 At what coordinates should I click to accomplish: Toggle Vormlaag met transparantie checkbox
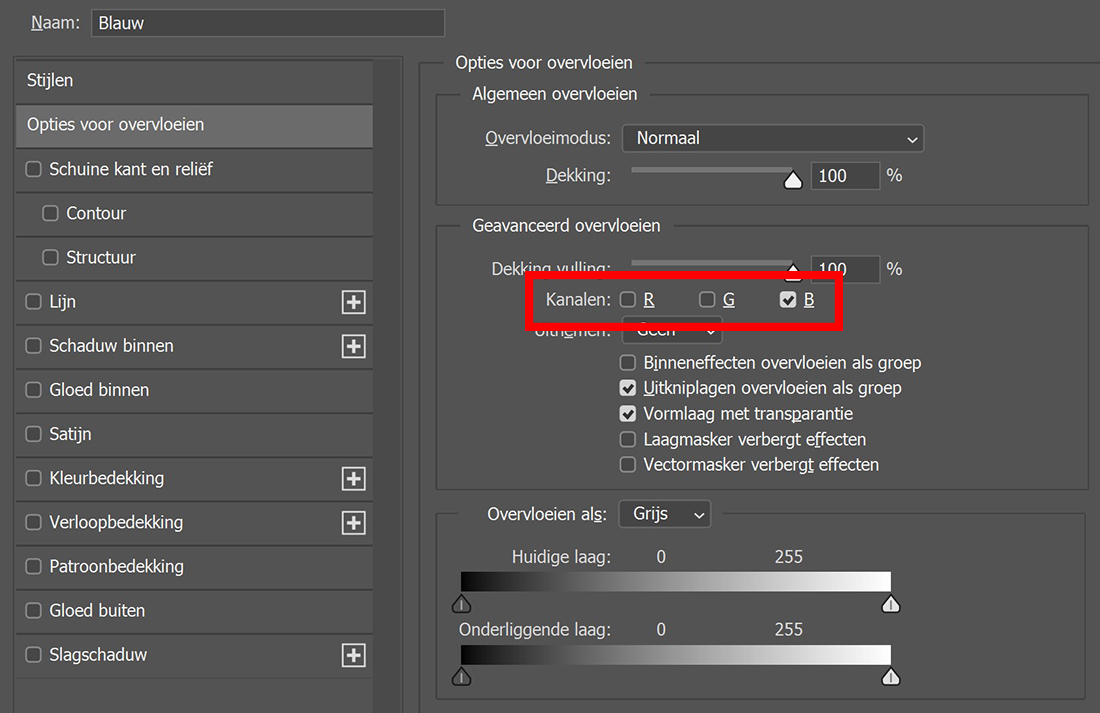(x=628, y=413)
